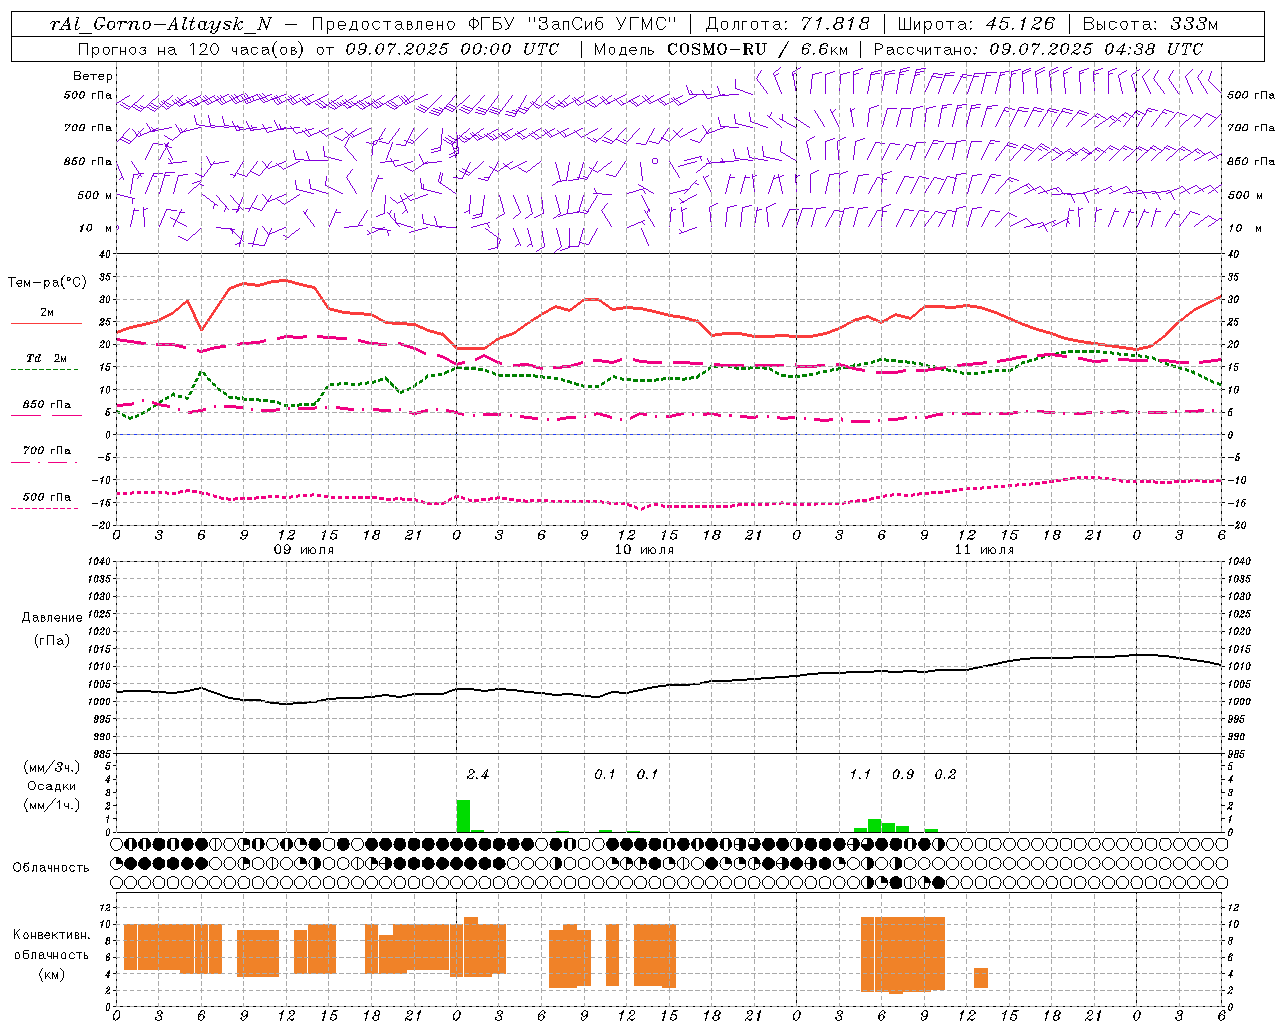Image resolution: width=1280 pixels, height=1024 pixels.
Task: Click the Облачность cloud cover label
Action: (51, 868)
